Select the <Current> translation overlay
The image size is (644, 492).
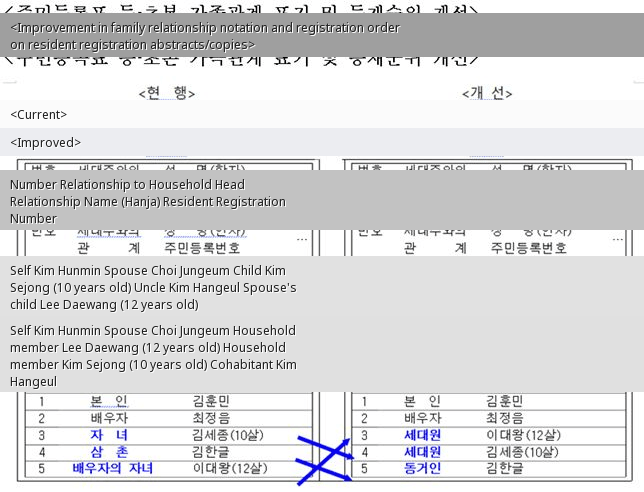(38, 115)
